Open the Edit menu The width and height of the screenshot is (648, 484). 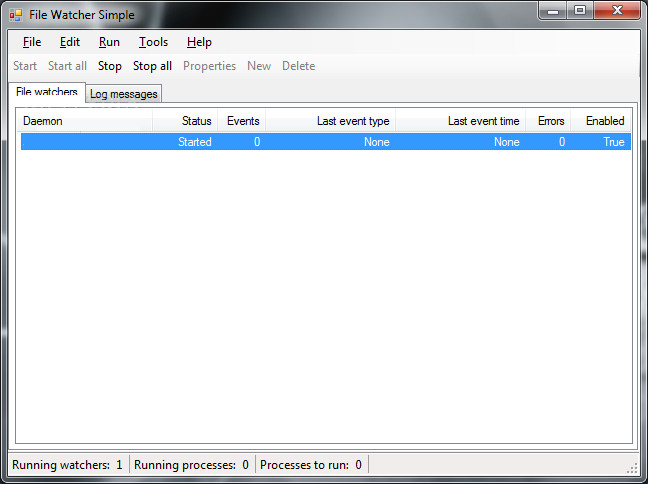point(70,42)
